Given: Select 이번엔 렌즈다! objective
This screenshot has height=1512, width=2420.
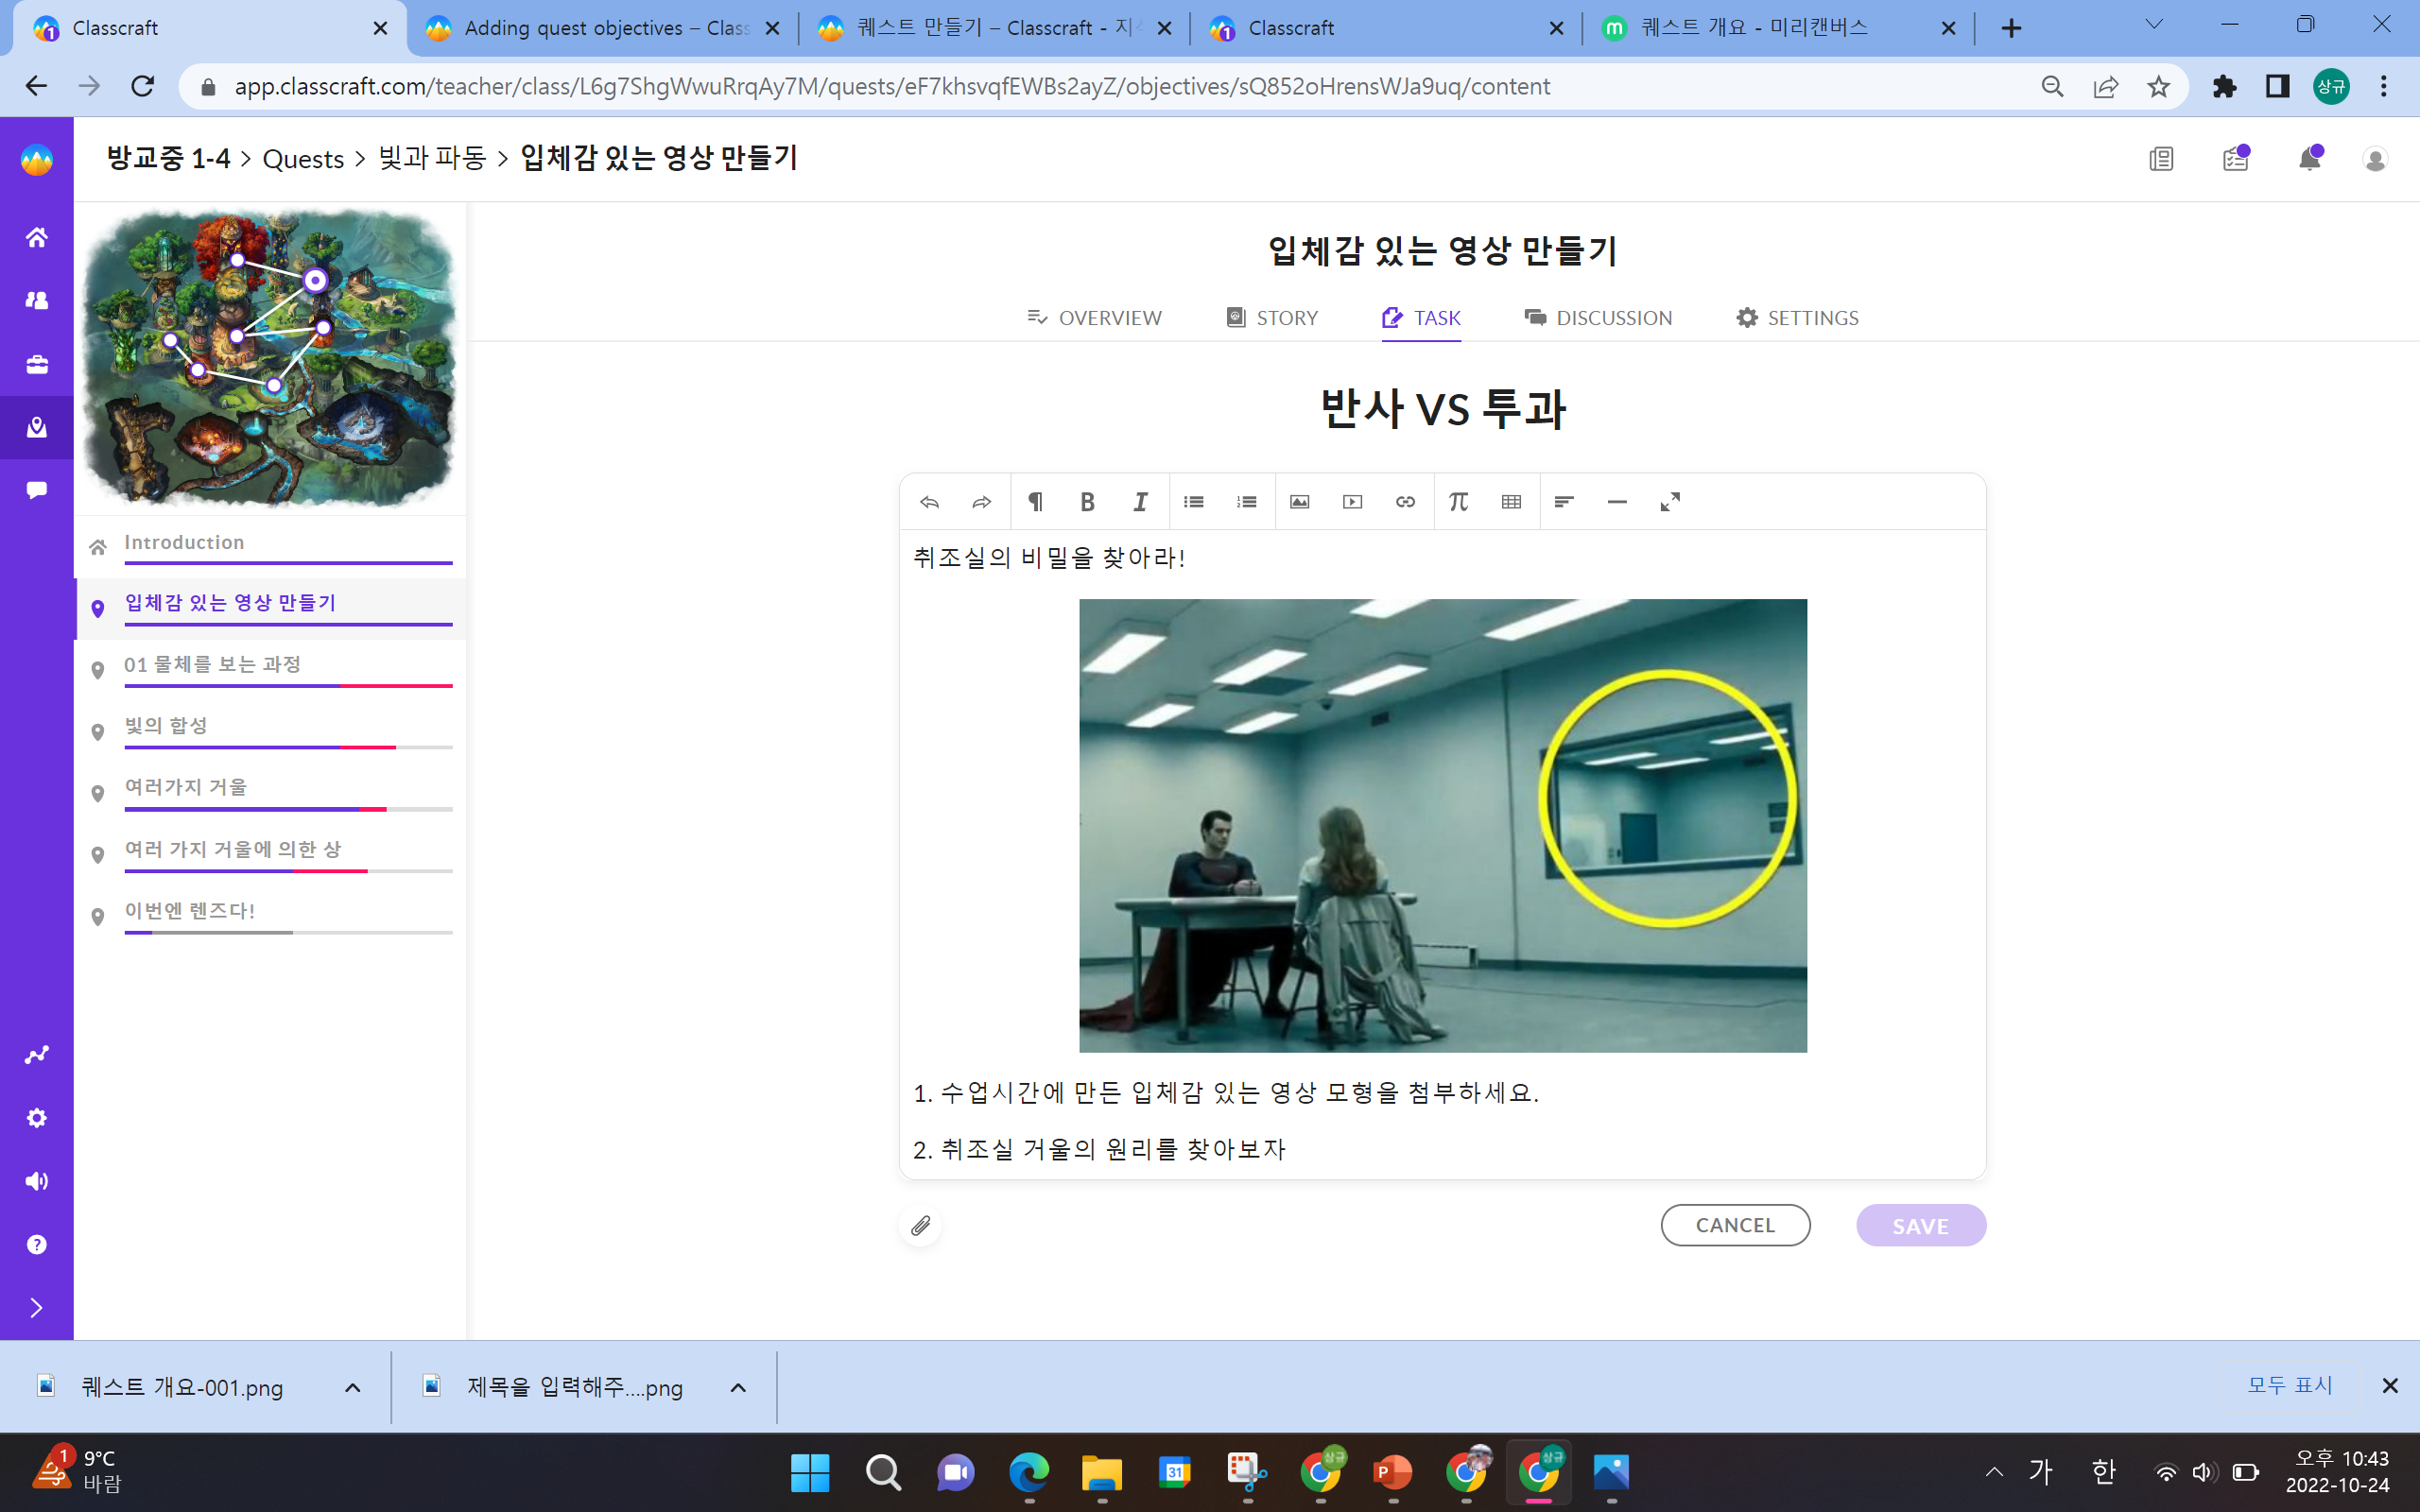Looking at the screenshot, I should click(x=270, y=916).
